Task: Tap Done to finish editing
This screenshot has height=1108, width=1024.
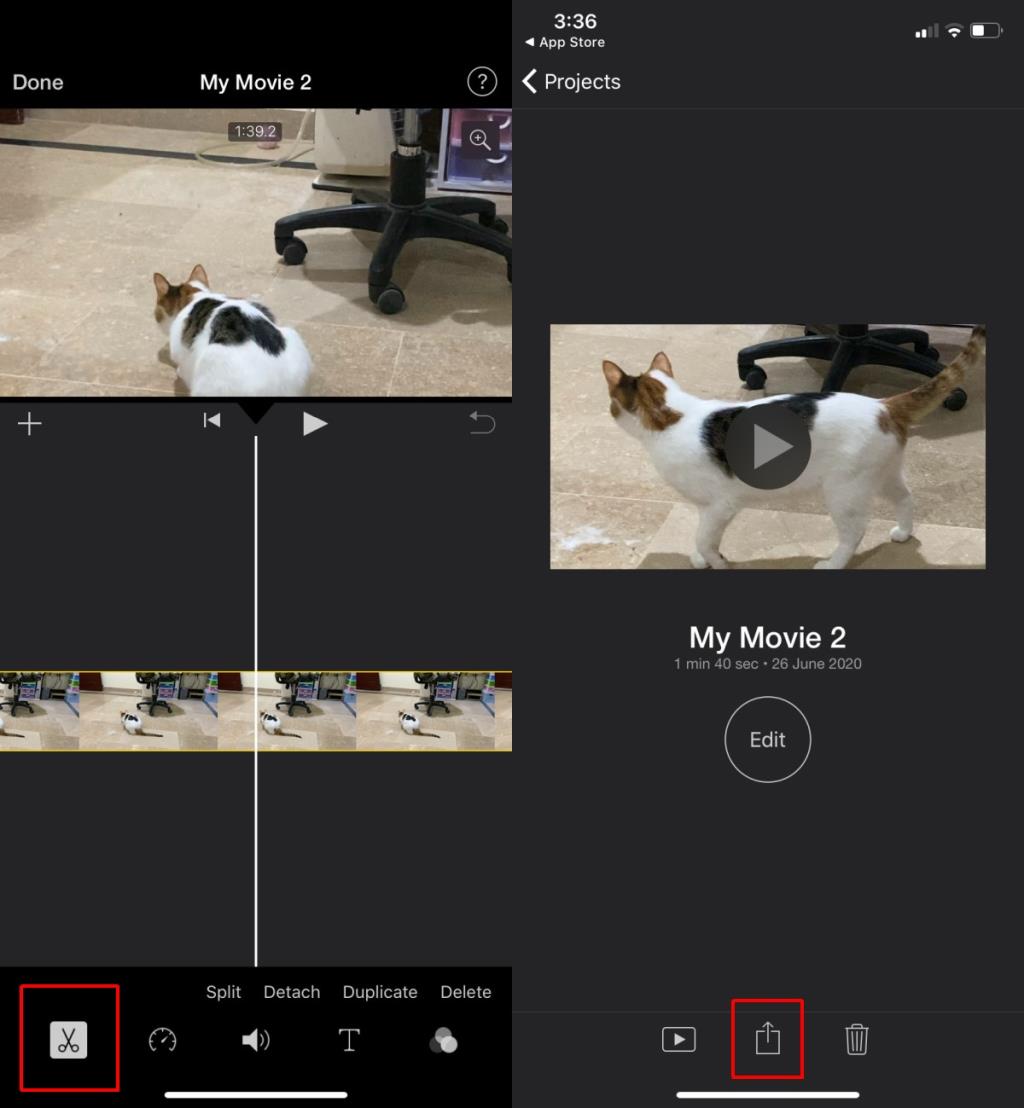Action: [x=37, y=82]
